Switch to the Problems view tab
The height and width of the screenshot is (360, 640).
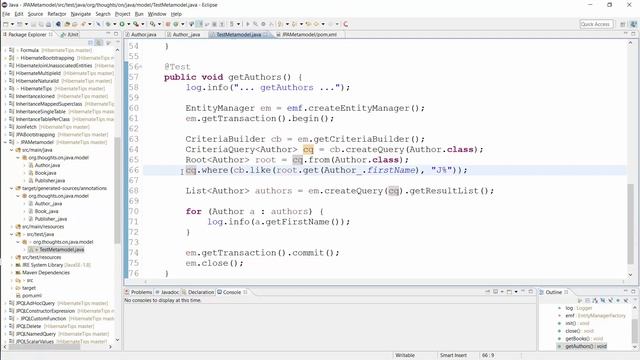pyautogui.click(x=139, y=292)
